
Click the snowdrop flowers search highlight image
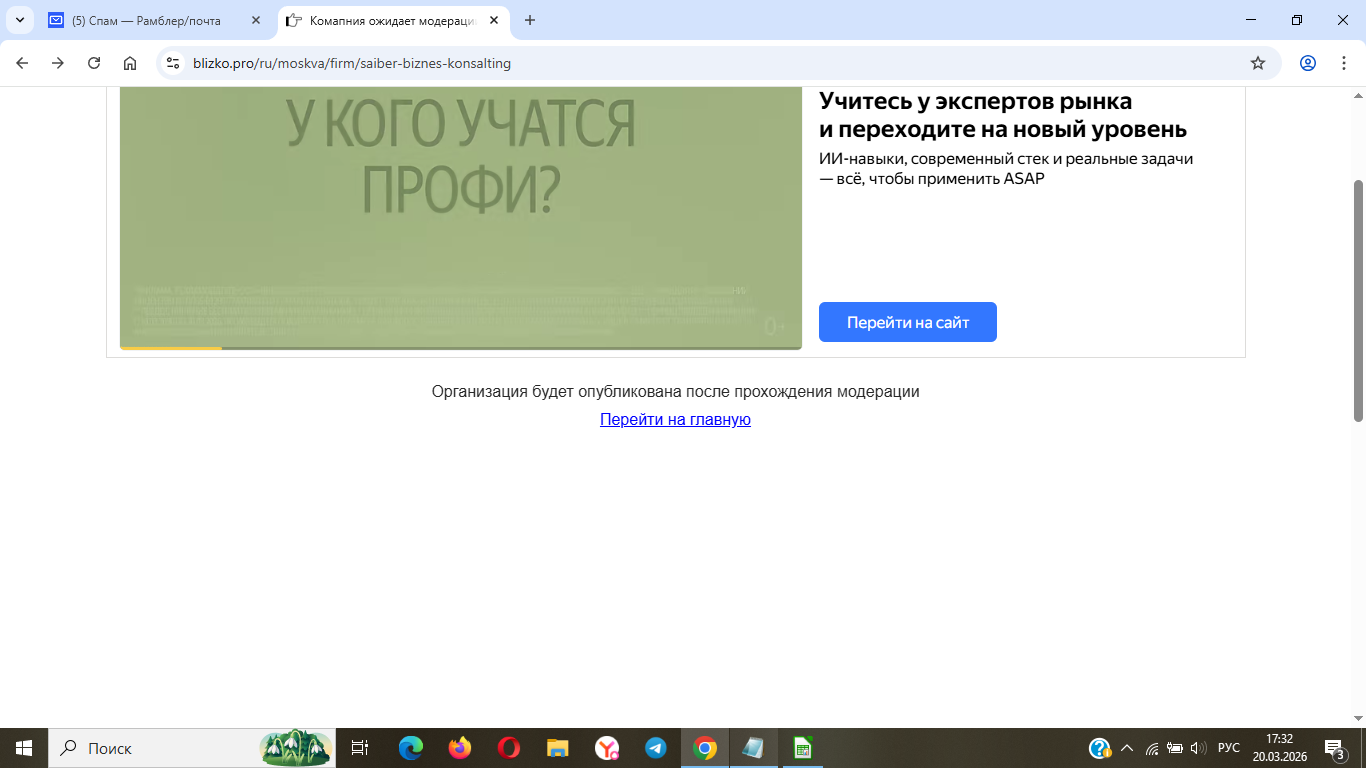296,748
